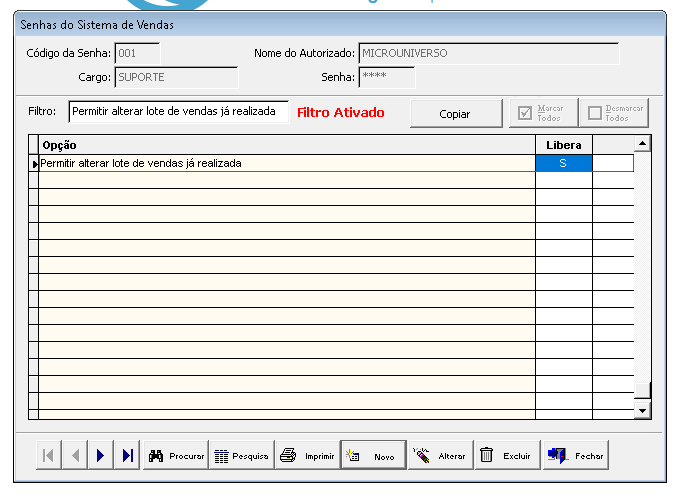Advance to the next record arrow

click(100, 456)
